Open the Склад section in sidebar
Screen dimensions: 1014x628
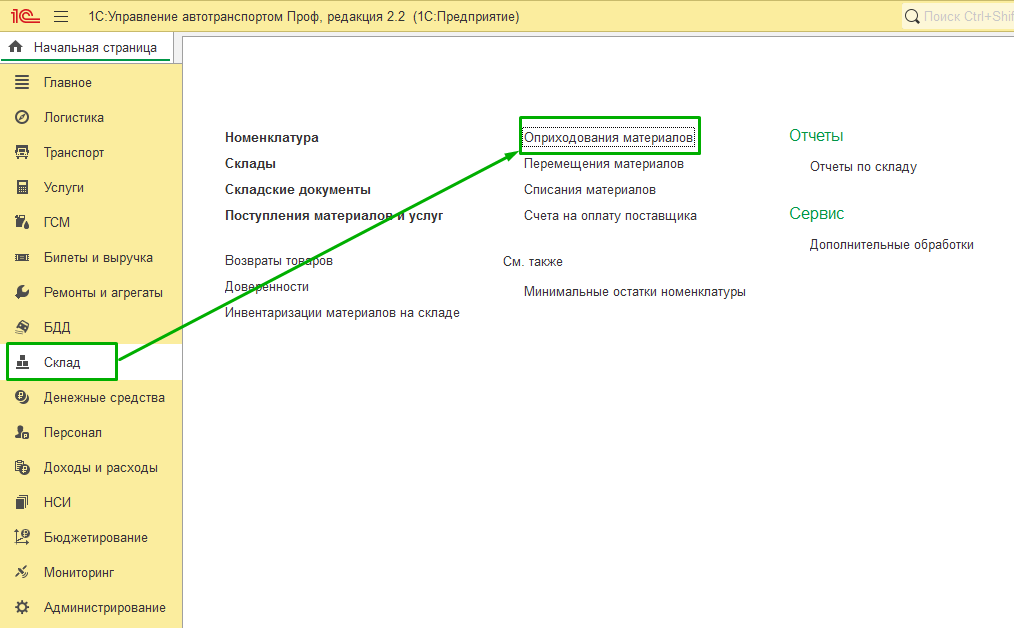pos(62,363)
